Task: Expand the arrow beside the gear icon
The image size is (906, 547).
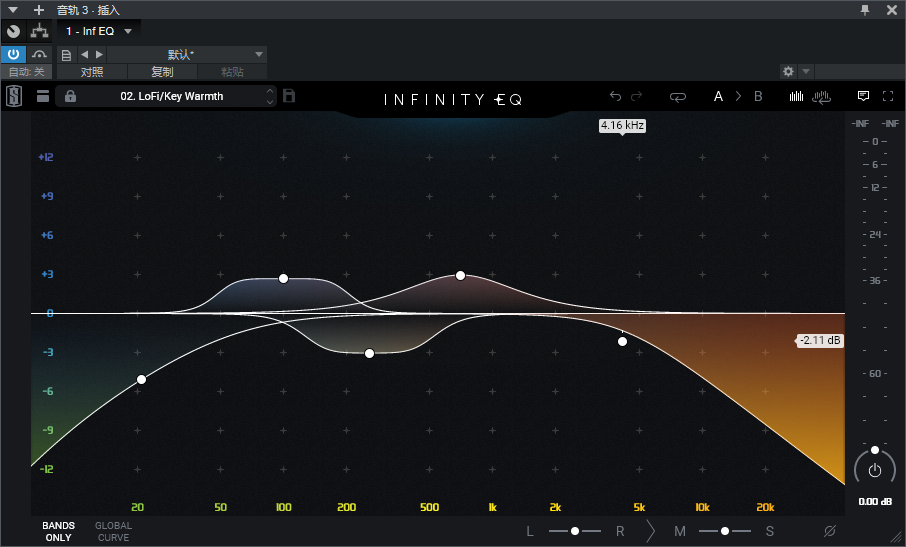Action: (x=806, y=71)
